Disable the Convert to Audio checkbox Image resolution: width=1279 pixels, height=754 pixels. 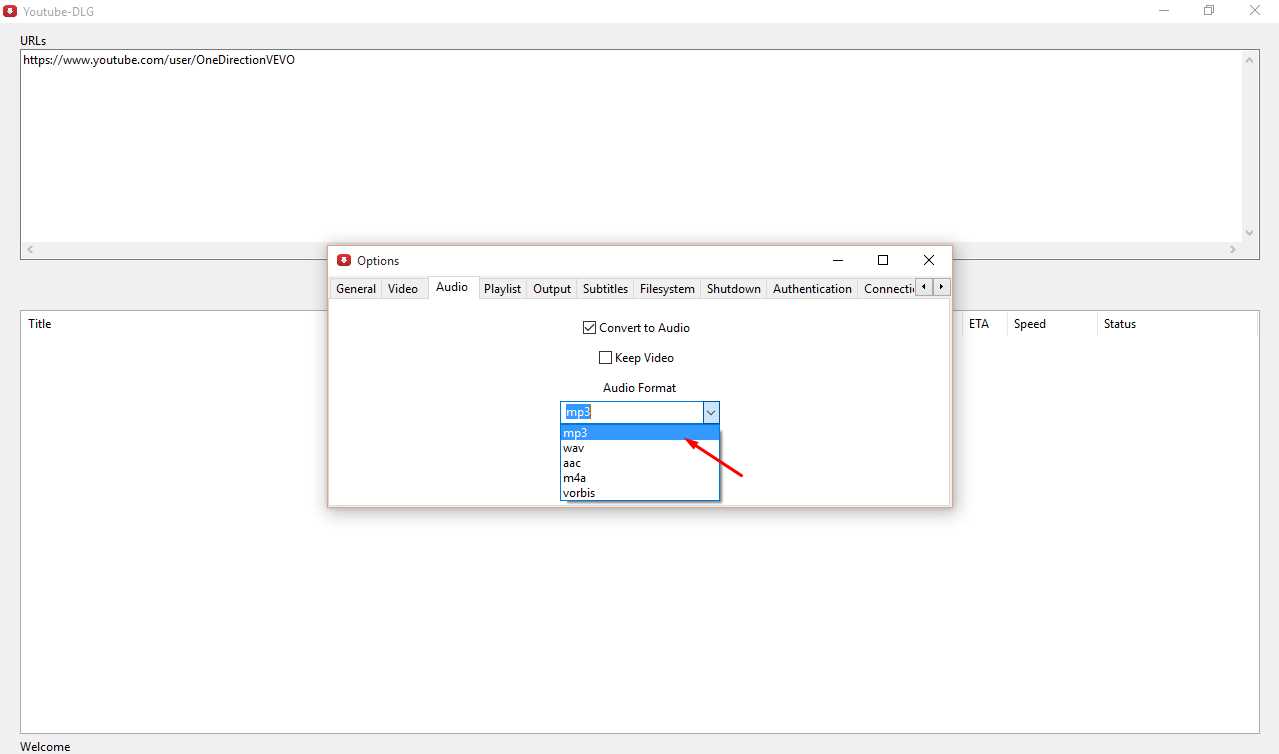590,327
